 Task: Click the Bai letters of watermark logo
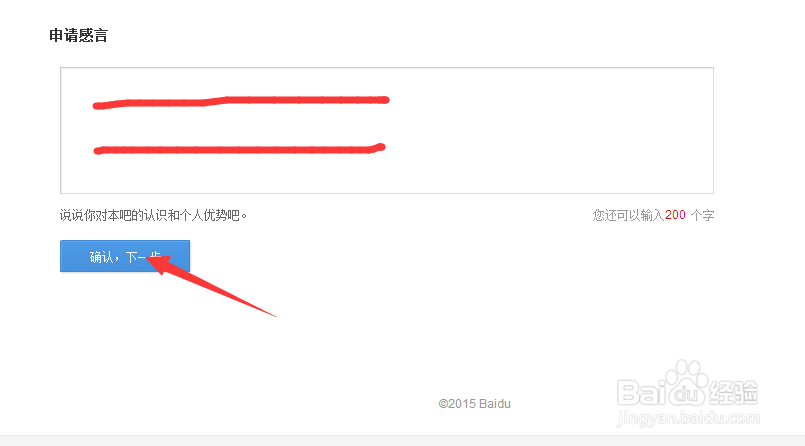coord(642,393)
